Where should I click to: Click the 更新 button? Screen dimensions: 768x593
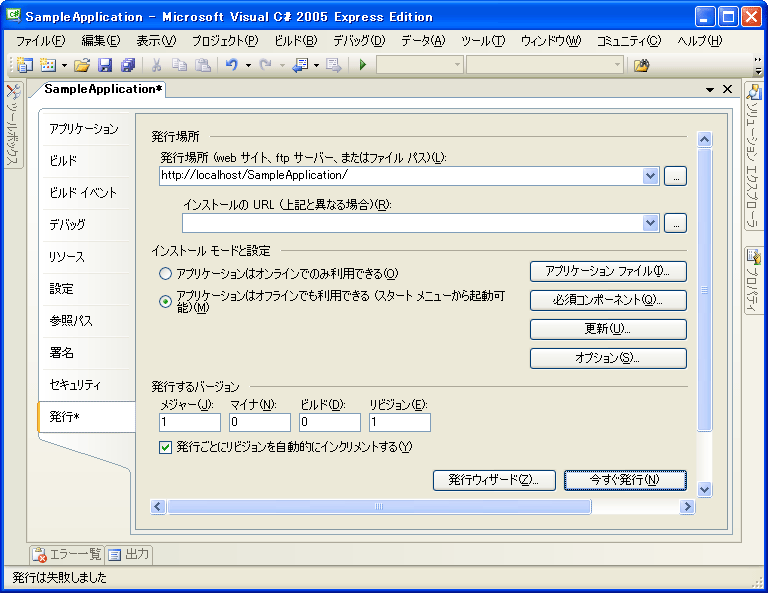pos(608,329)
